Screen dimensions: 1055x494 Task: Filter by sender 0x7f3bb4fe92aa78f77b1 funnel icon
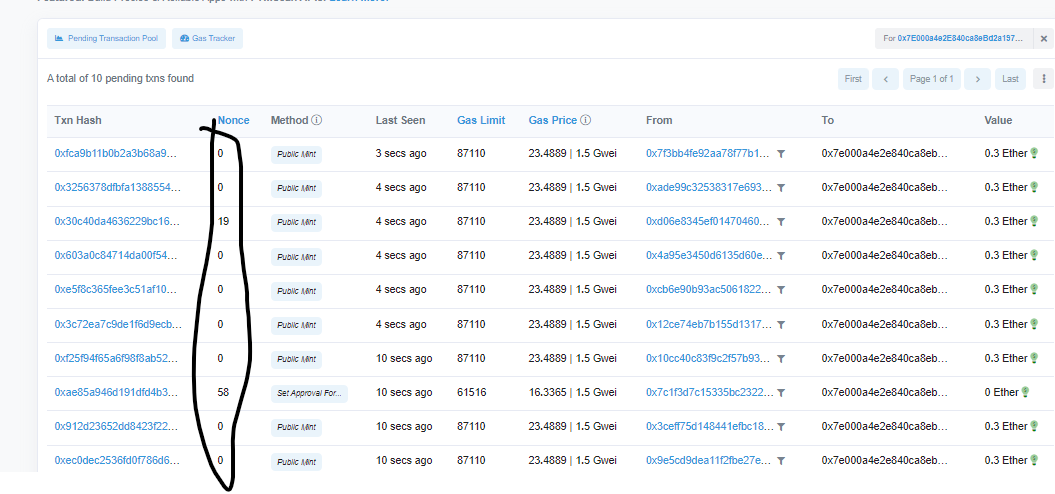pyautogui.click(x=780, y=154)
